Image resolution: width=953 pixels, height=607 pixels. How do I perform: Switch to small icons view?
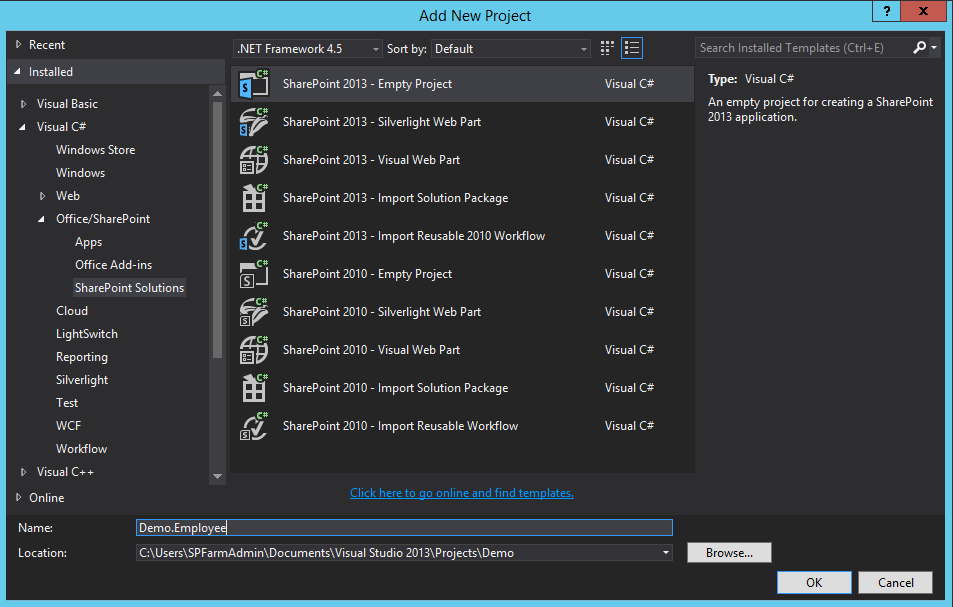click(x=606, y=47)
